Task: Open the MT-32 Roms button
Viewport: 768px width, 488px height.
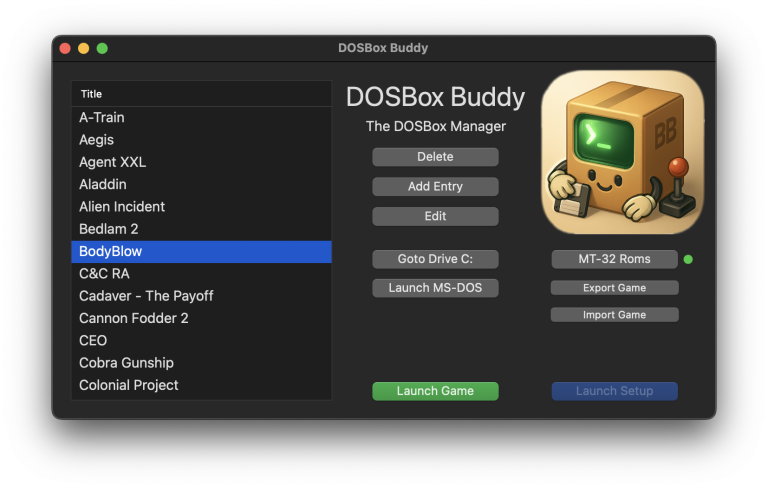Action: 614,259
